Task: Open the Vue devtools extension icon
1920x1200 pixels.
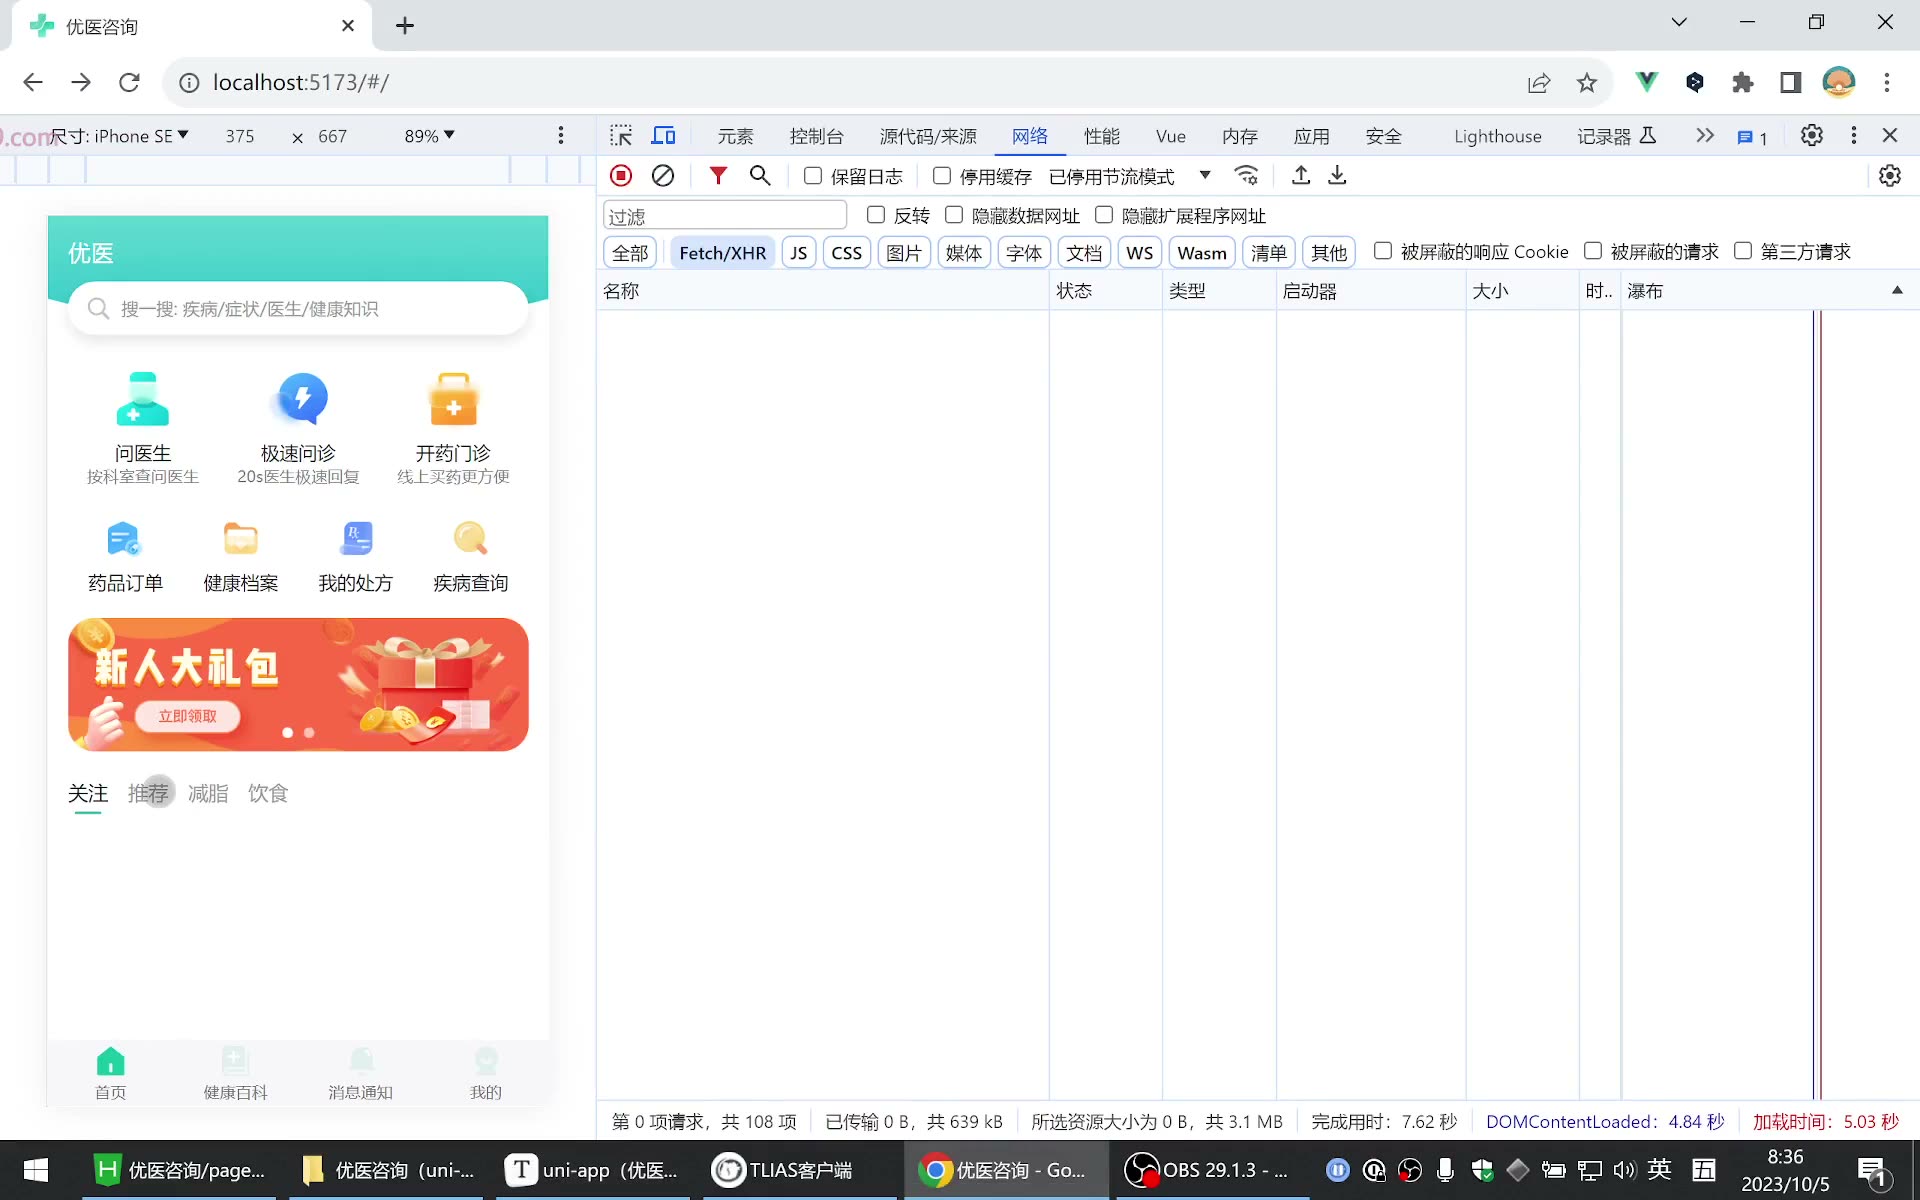Action: [x=1646, y=82]
